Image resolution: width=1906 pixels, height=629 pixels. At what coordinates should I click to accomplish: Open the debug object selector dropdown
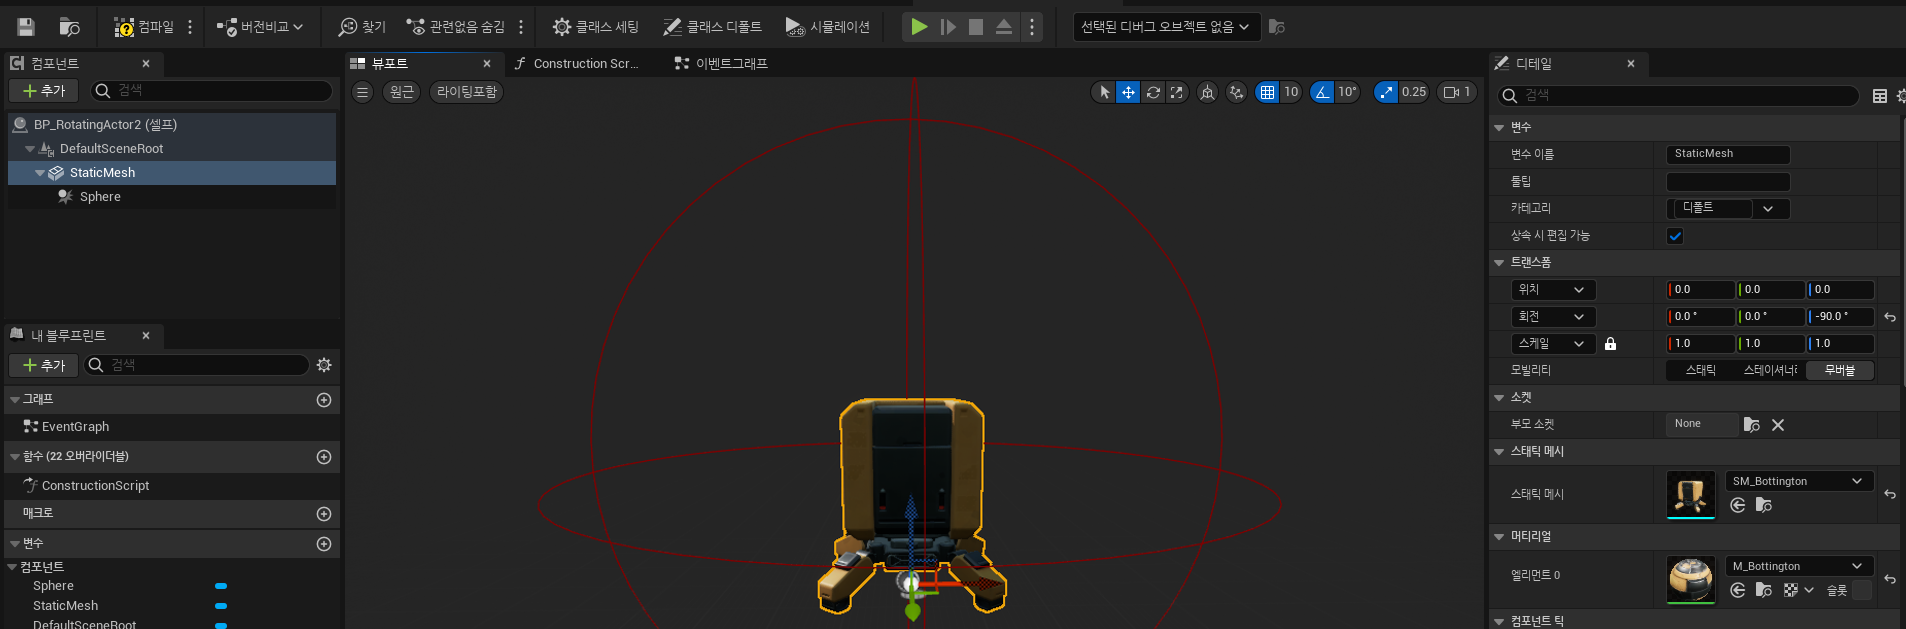[1166, 27]
